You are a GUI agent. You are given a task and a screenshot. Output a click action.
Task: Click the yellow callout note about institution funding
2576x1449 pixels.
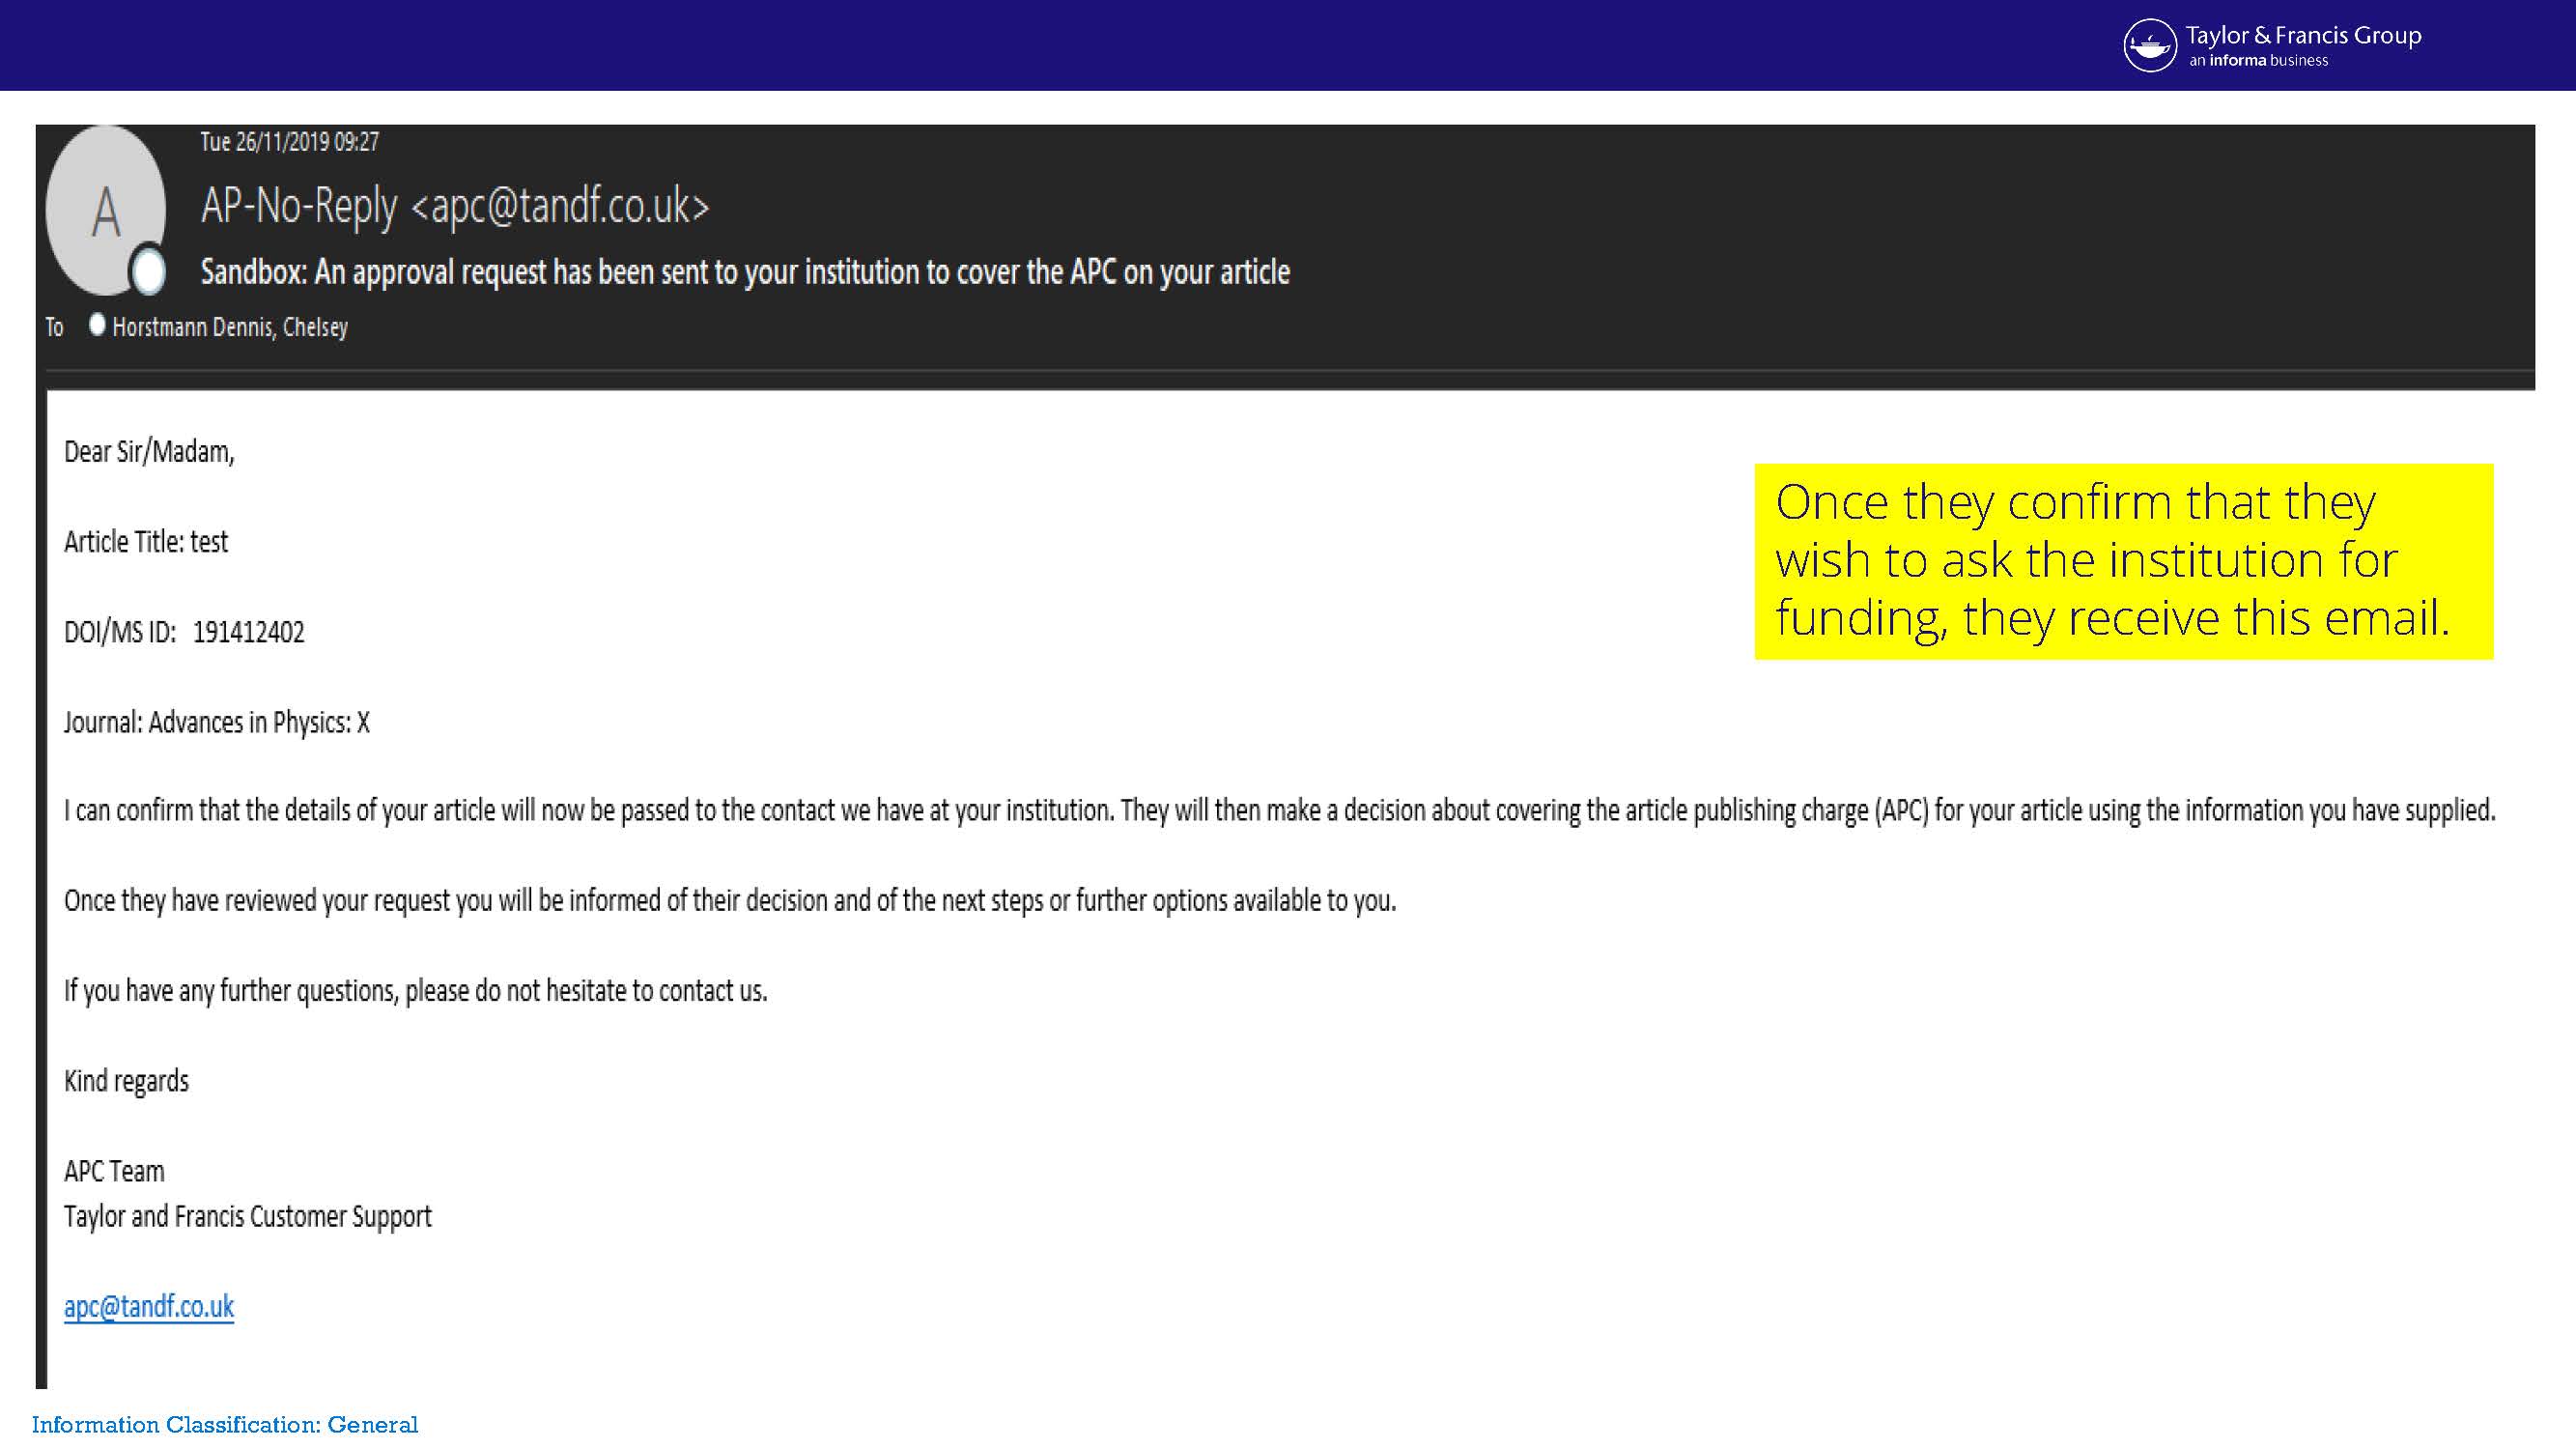(2124, 561)
